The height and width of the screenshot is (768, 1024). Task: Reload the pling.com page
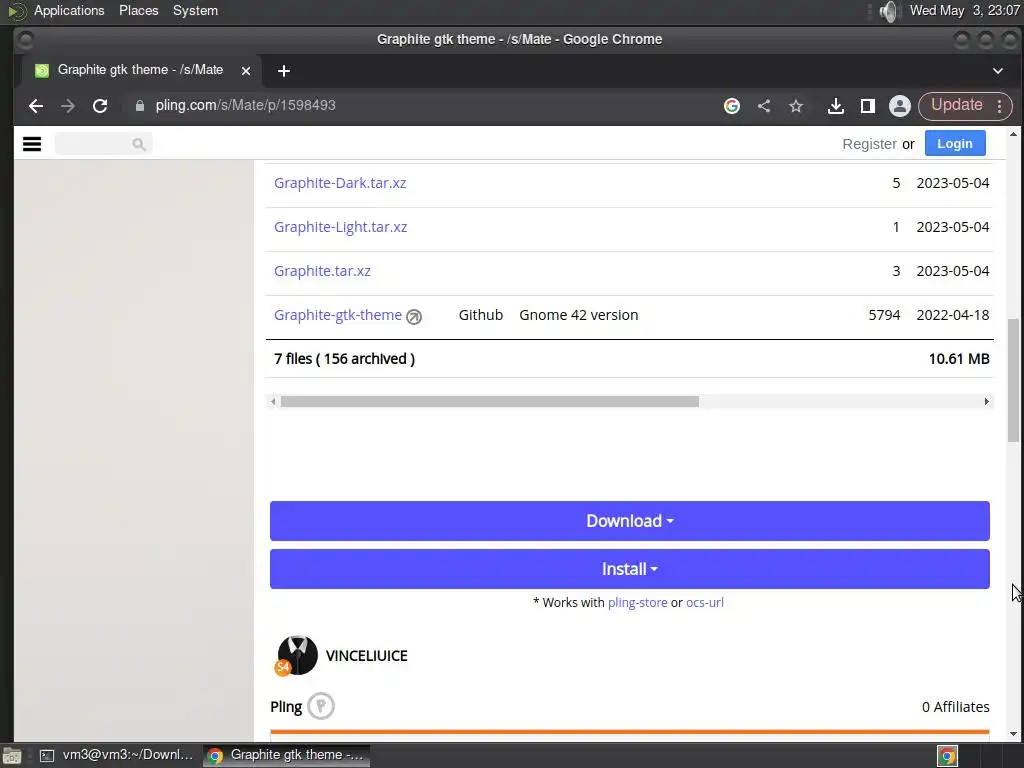coord(100,106)
